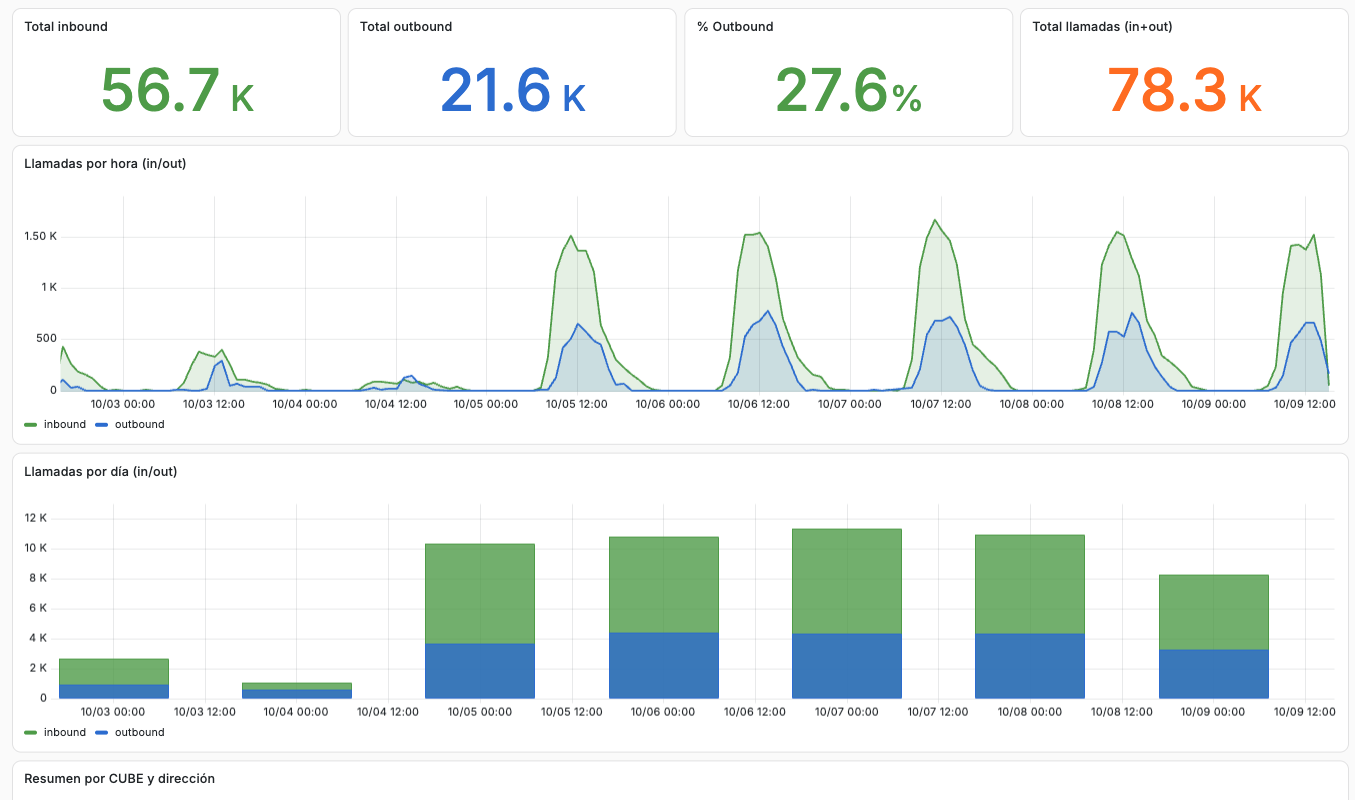
Task: Open the Total llamadas (in+out) panel menu
Action: 1102,27
